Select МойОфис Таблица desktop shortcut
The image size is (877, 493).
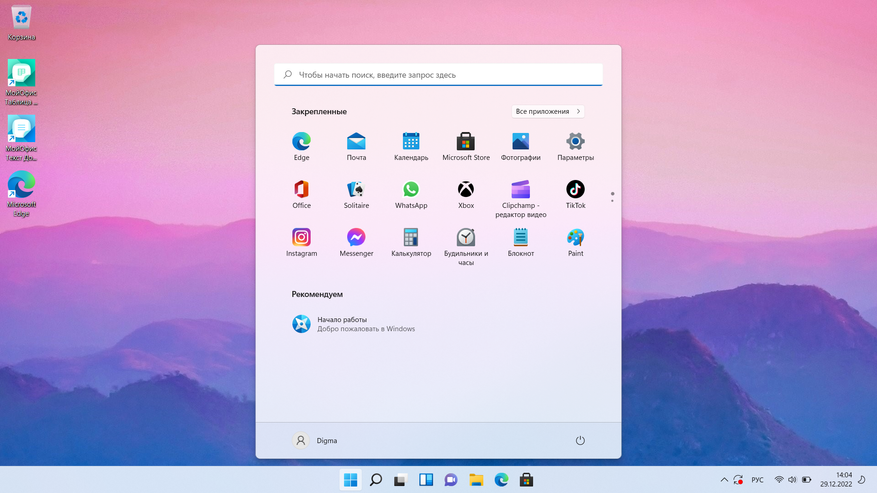coord(21,82)
